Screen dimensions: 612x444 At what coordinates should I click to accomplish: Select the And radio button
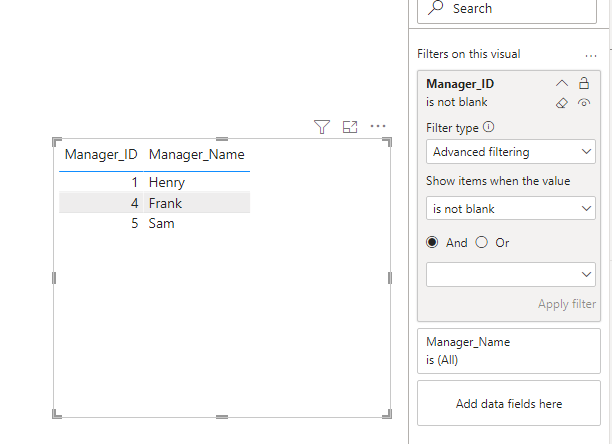pos(432,242)
